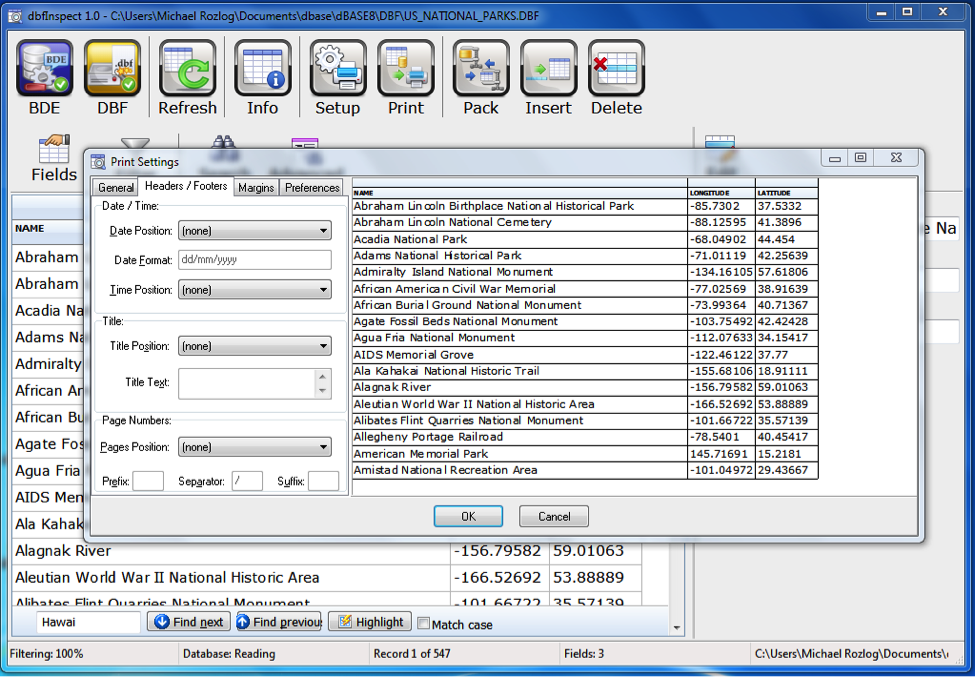Screen dimensions: 975x677
Task: Click file path in status bar
Action: pos(852,654)
